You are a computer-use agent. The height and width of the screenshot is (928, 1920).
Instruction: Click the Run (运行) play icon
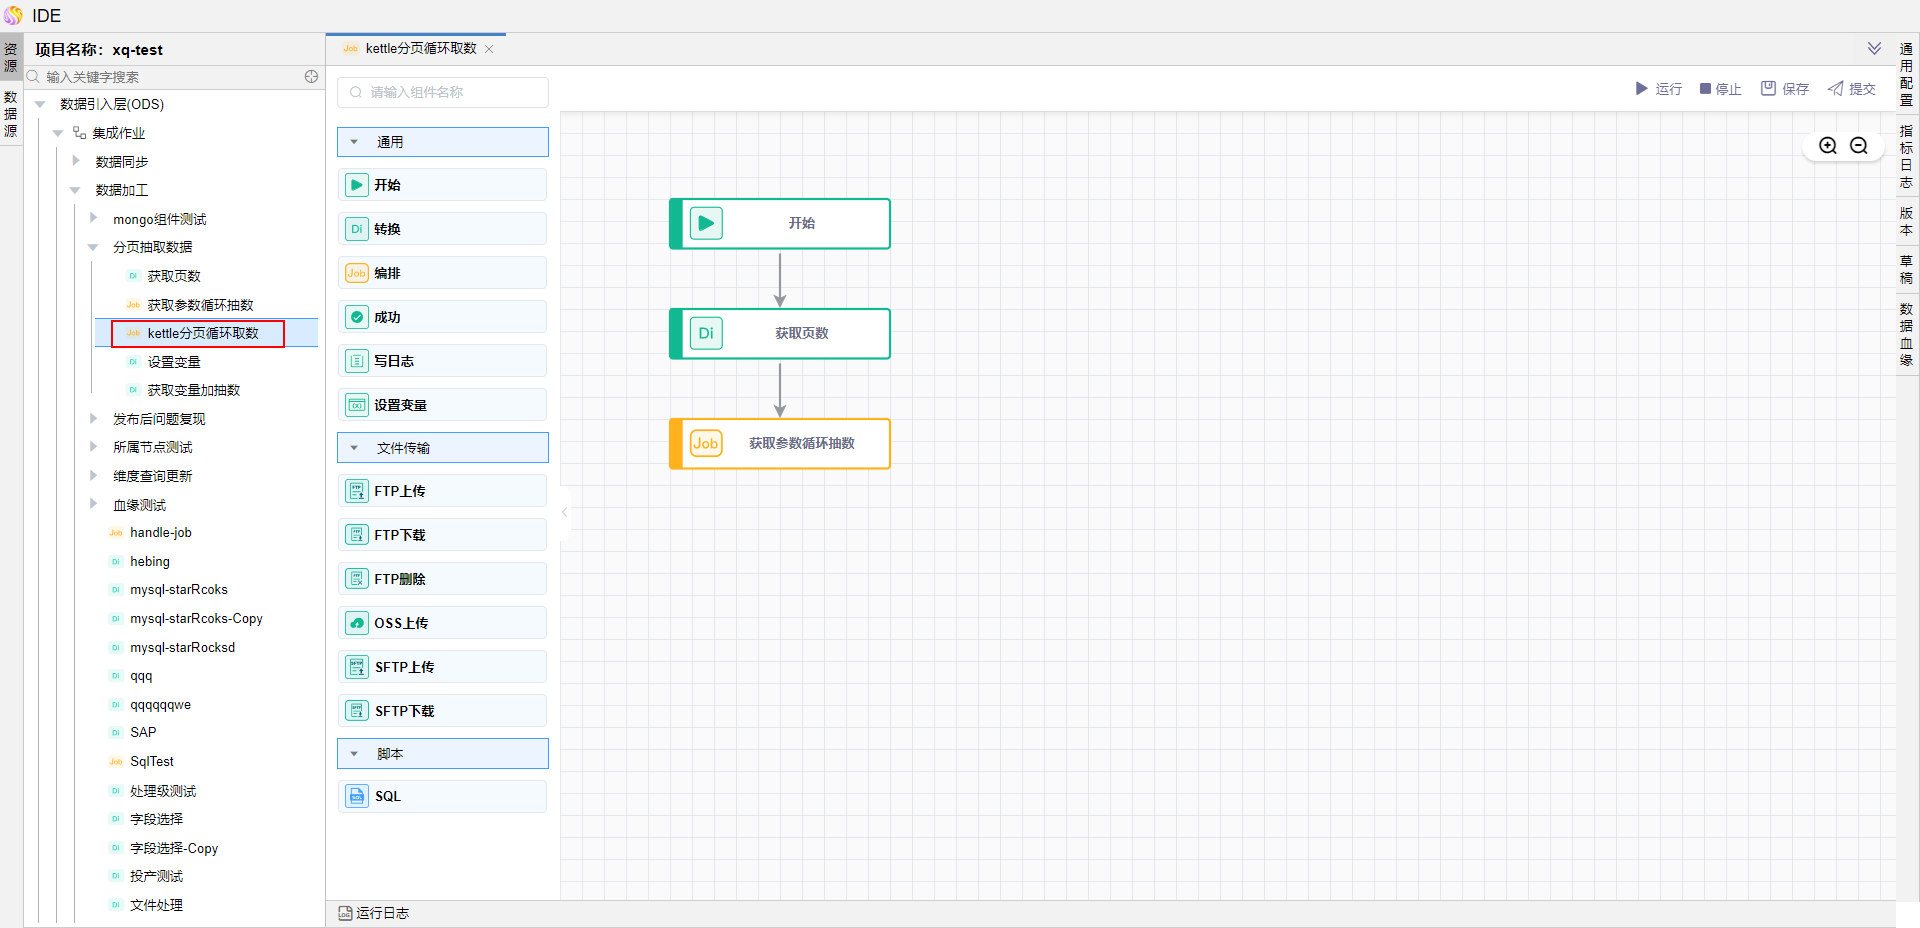click(1641, 89)
